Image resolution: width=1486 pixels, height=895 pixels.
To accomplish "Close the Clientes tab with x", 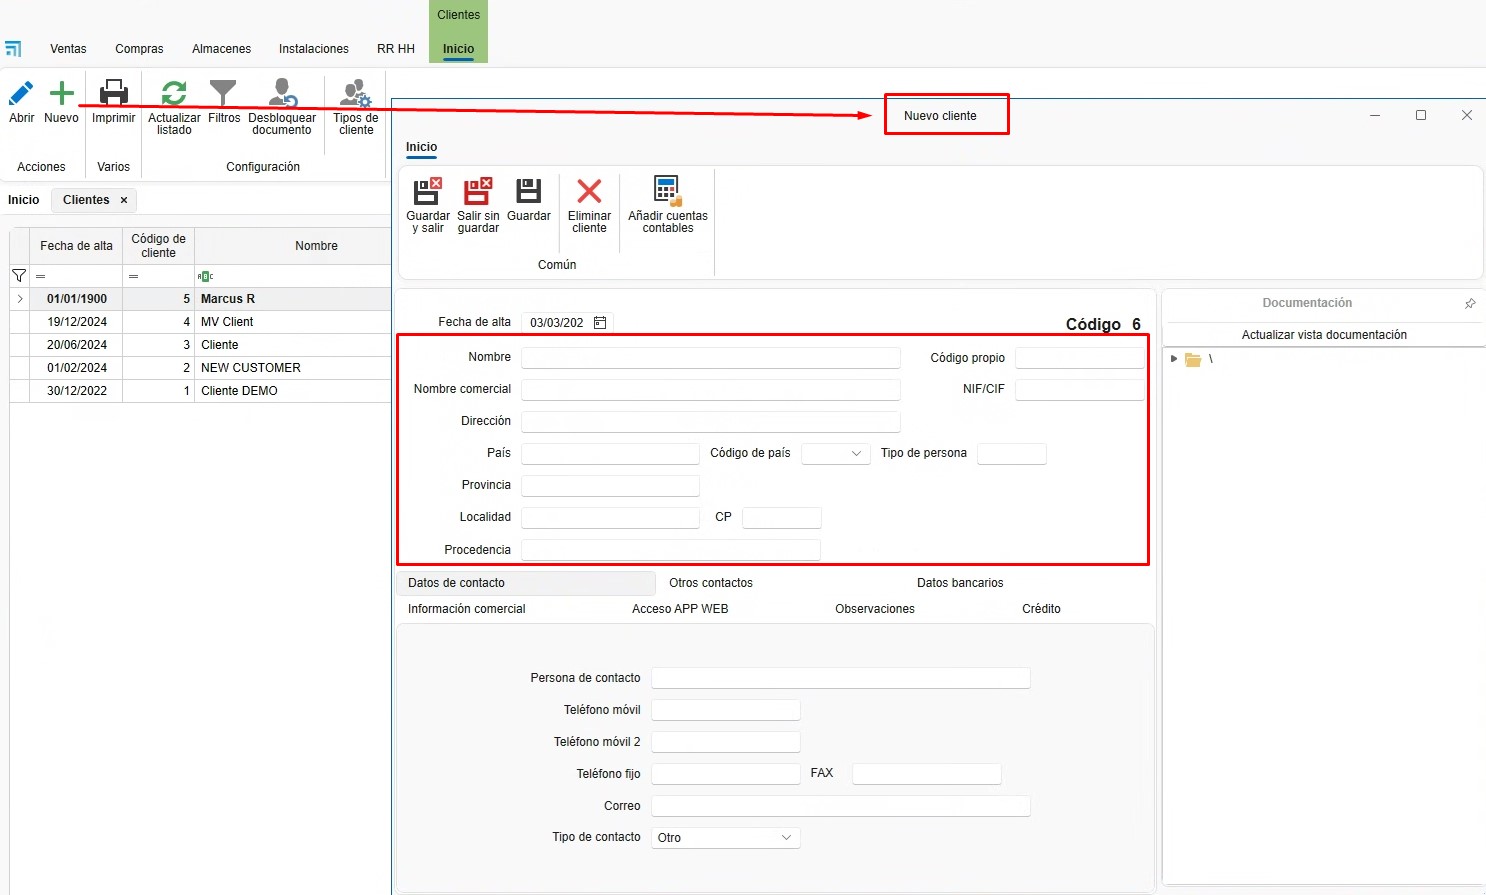I will tap(124, 200).
